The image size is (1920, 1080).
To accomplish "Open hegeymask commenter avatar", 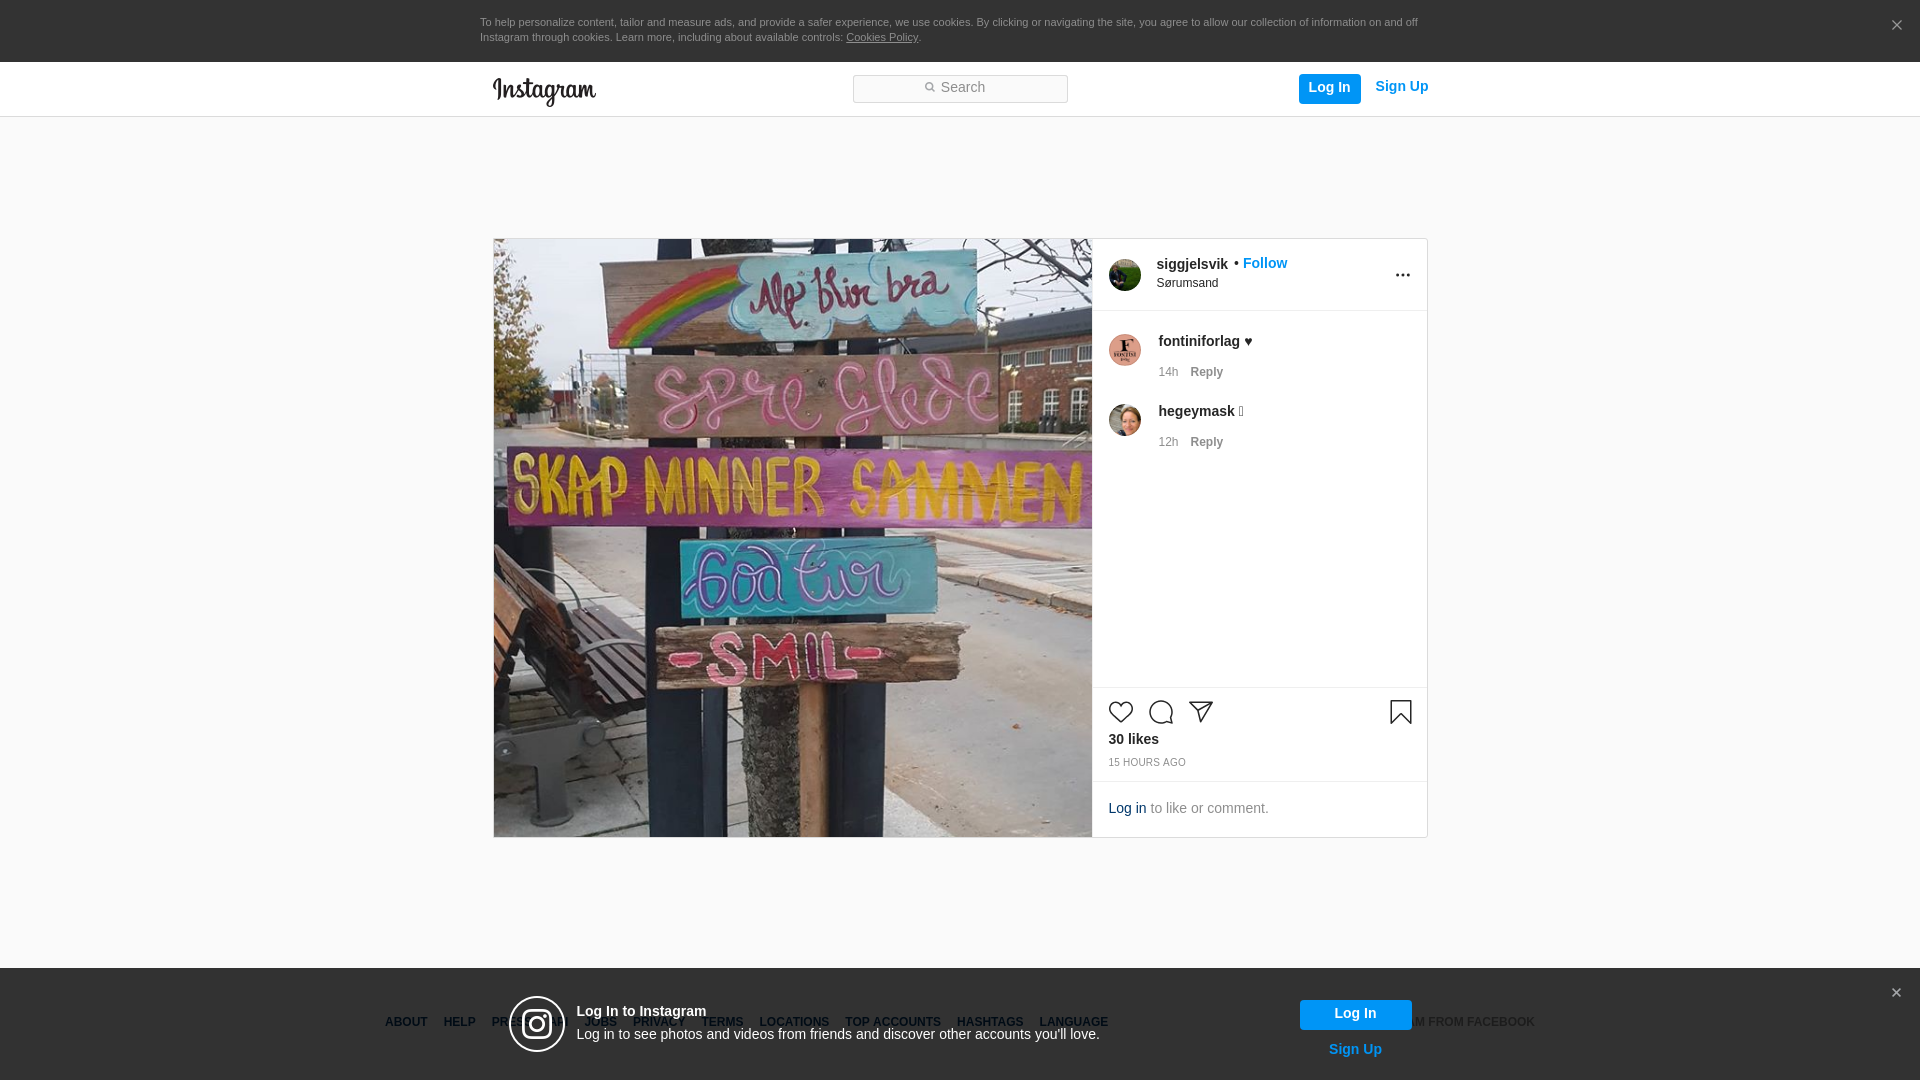I will point(1124,420).
